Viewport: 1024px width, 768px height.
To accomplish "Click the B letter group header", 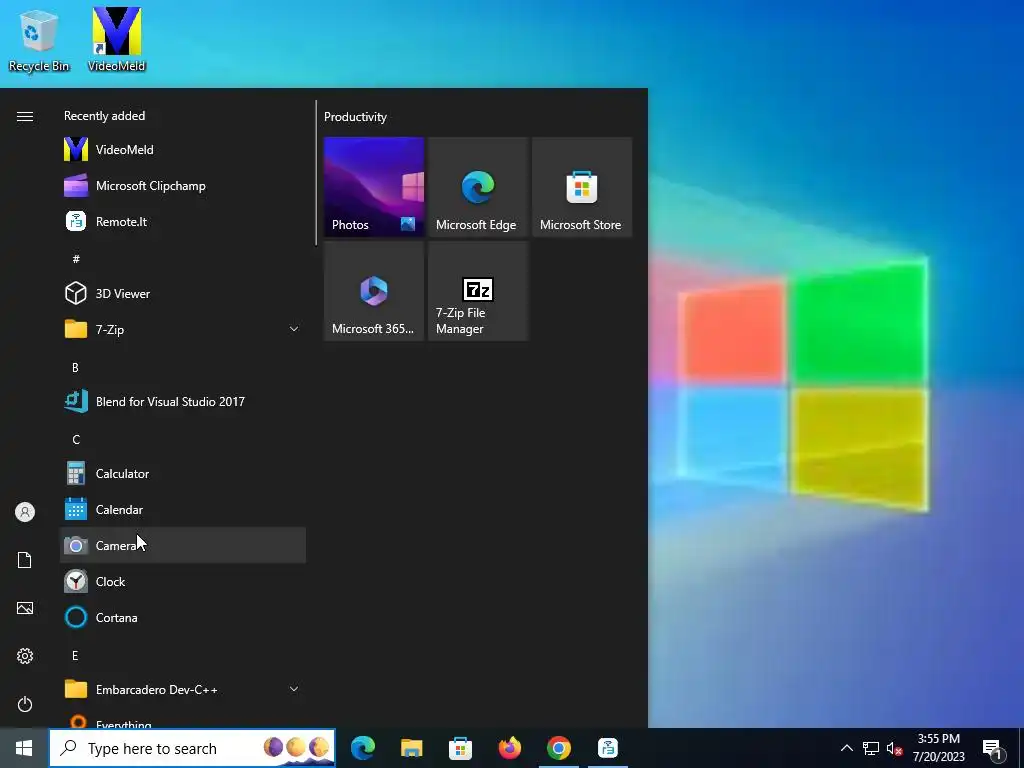I will (x=75, y=368).
